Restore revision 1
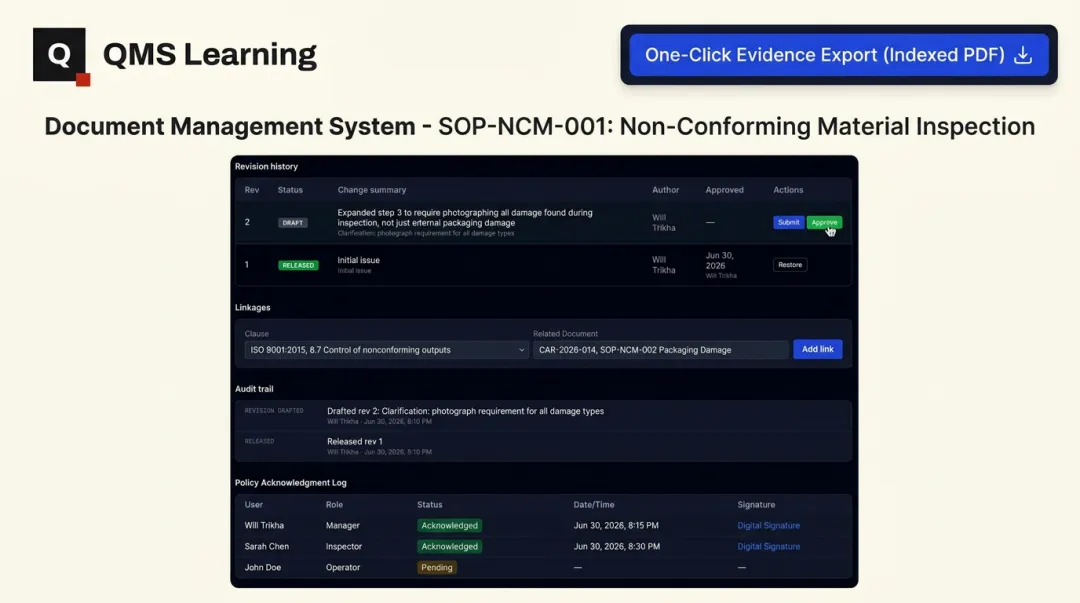This screenshot has height=603, width=1080. click(x=790, y=265)
